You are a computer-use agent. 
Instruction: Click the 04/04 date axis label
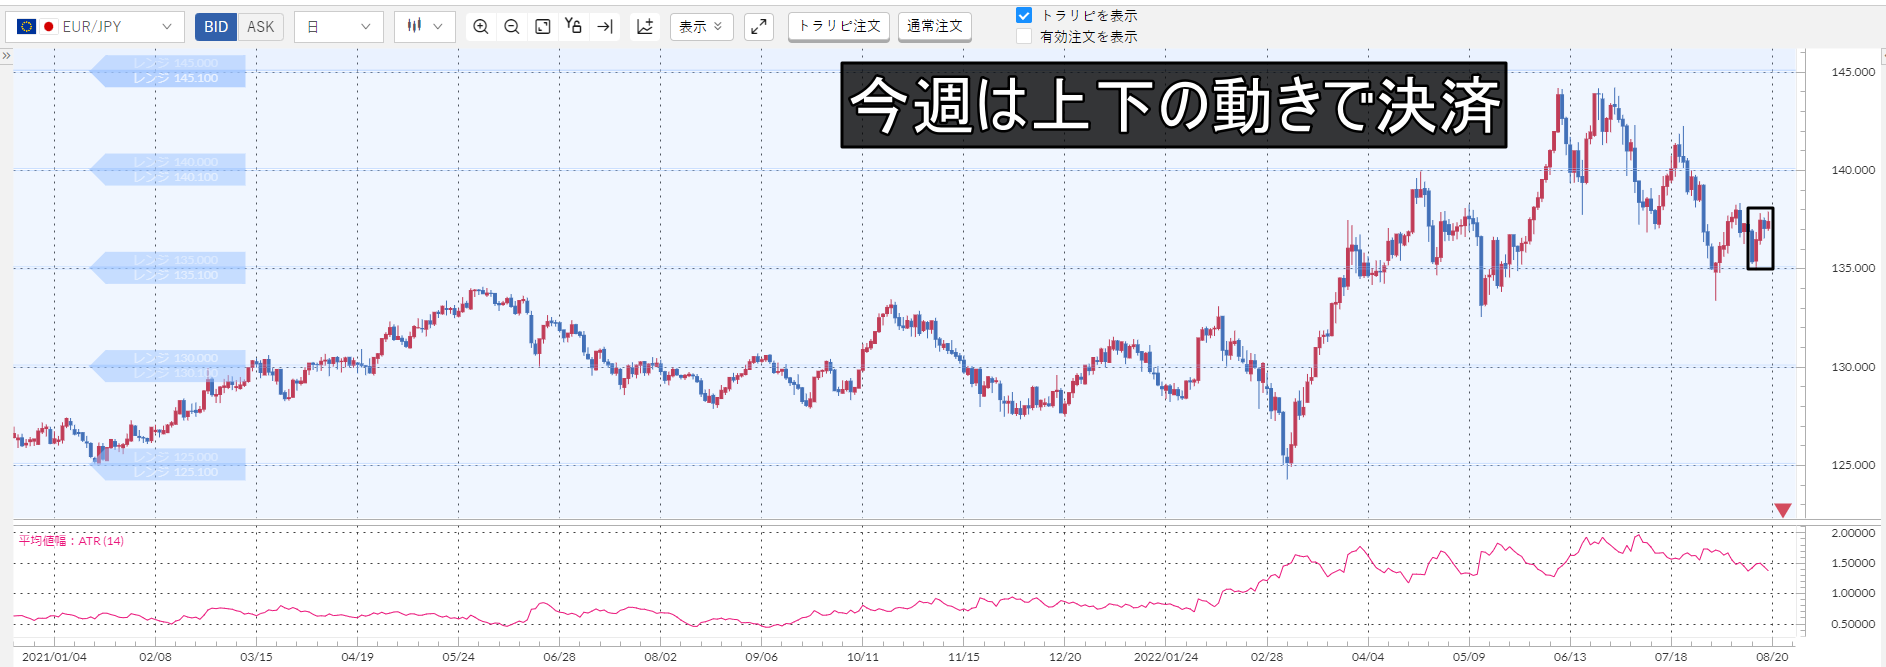[1368, 657]
